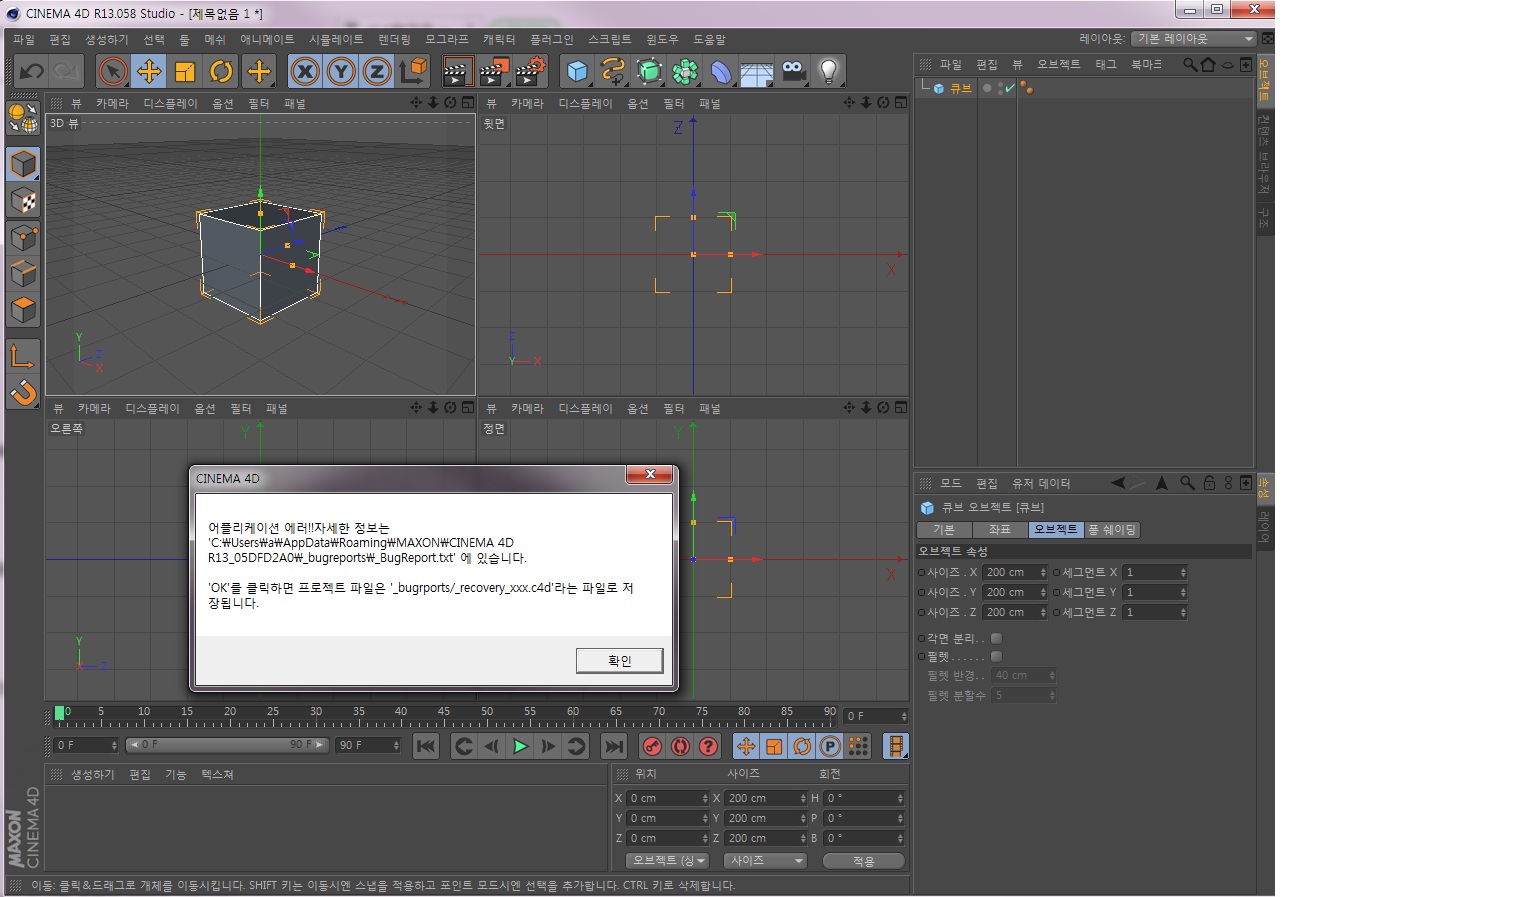This screenshot has height=897, width=1536.
Task: Open 3D view 카메라 menu
Action: 112,104
